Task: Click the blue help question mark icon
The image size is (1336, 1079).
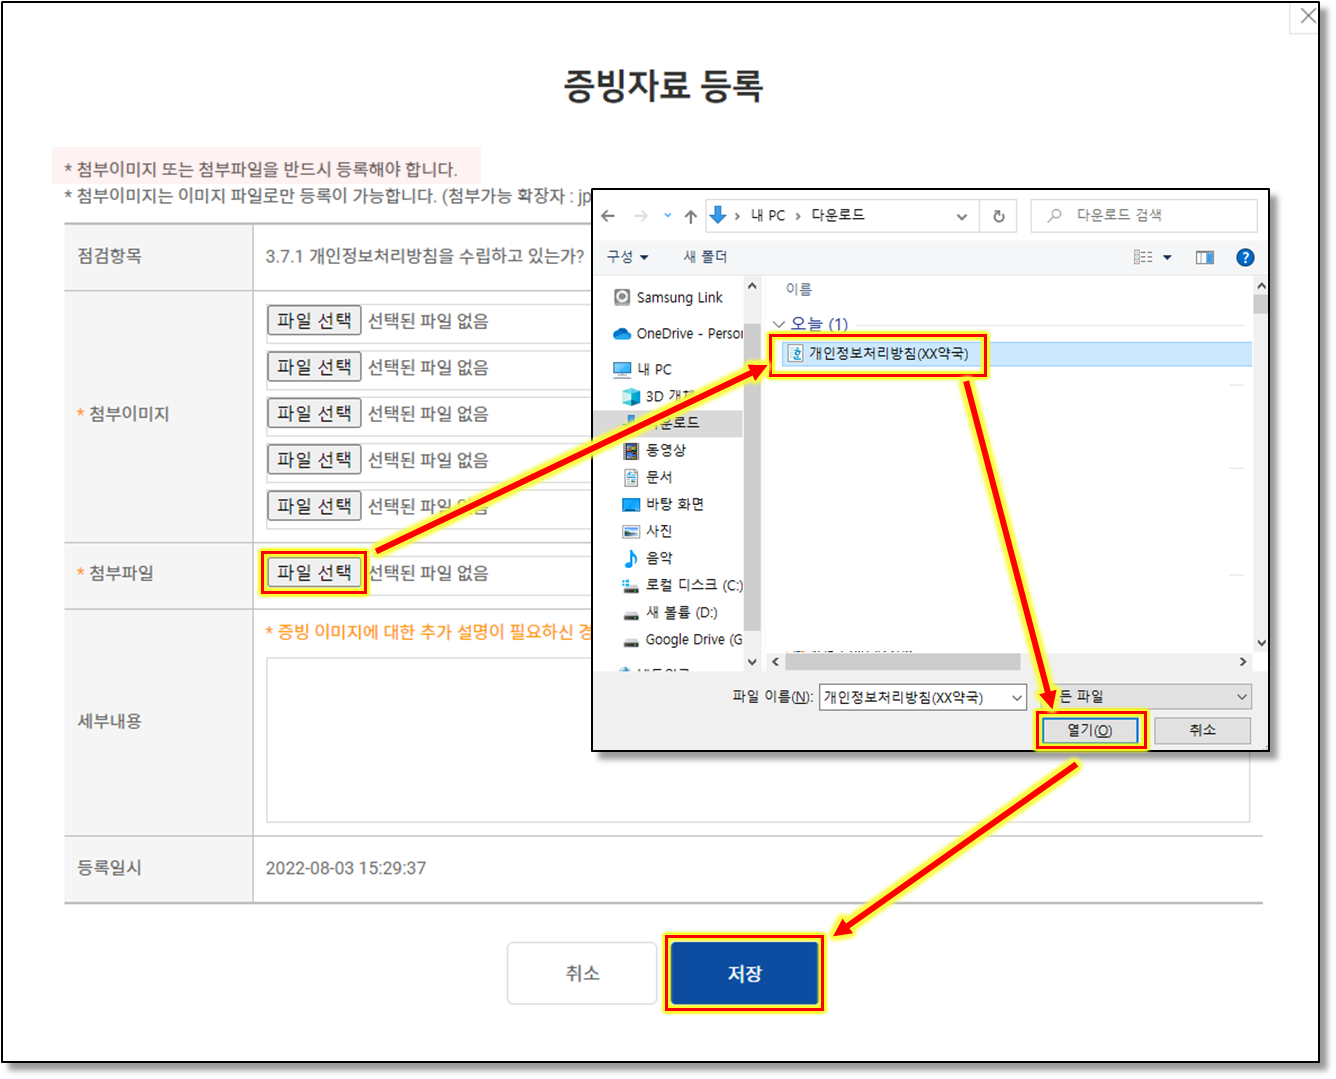Action: 1245,257
